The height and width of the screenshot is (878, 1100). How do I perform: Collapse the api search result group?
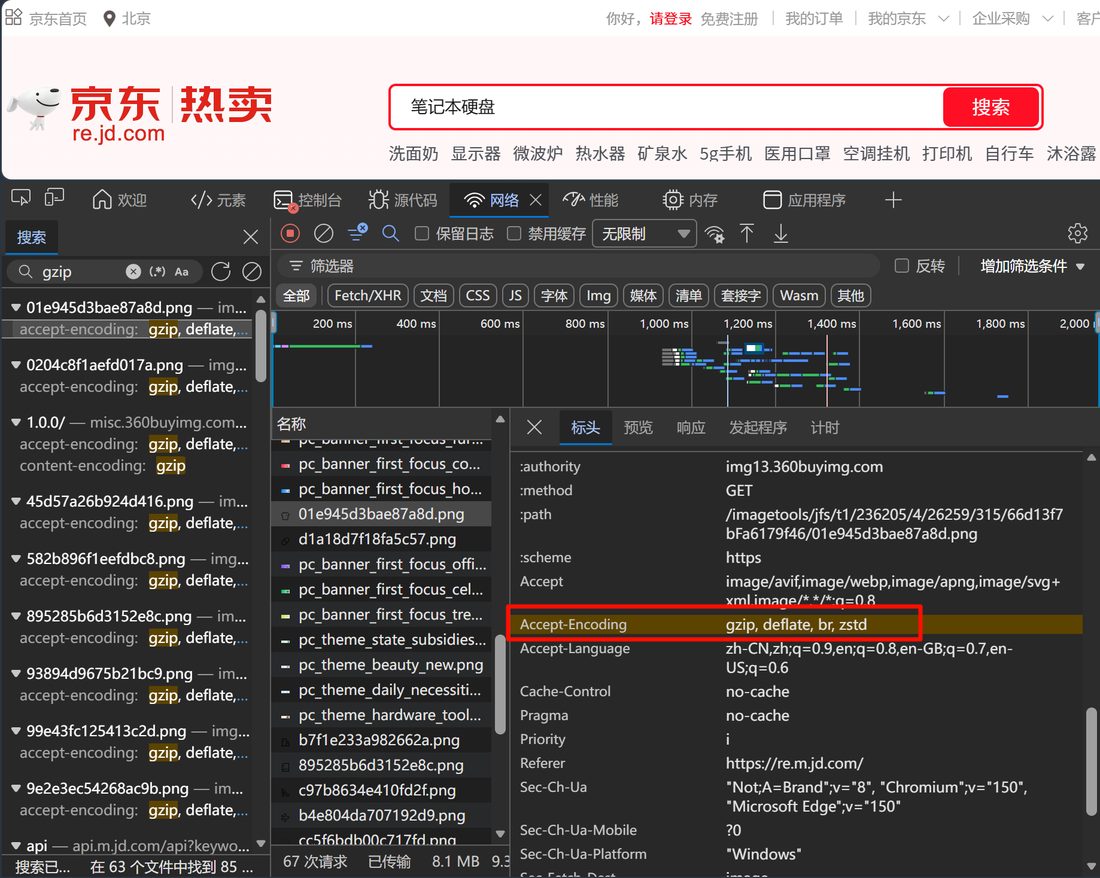pos(15,846)
